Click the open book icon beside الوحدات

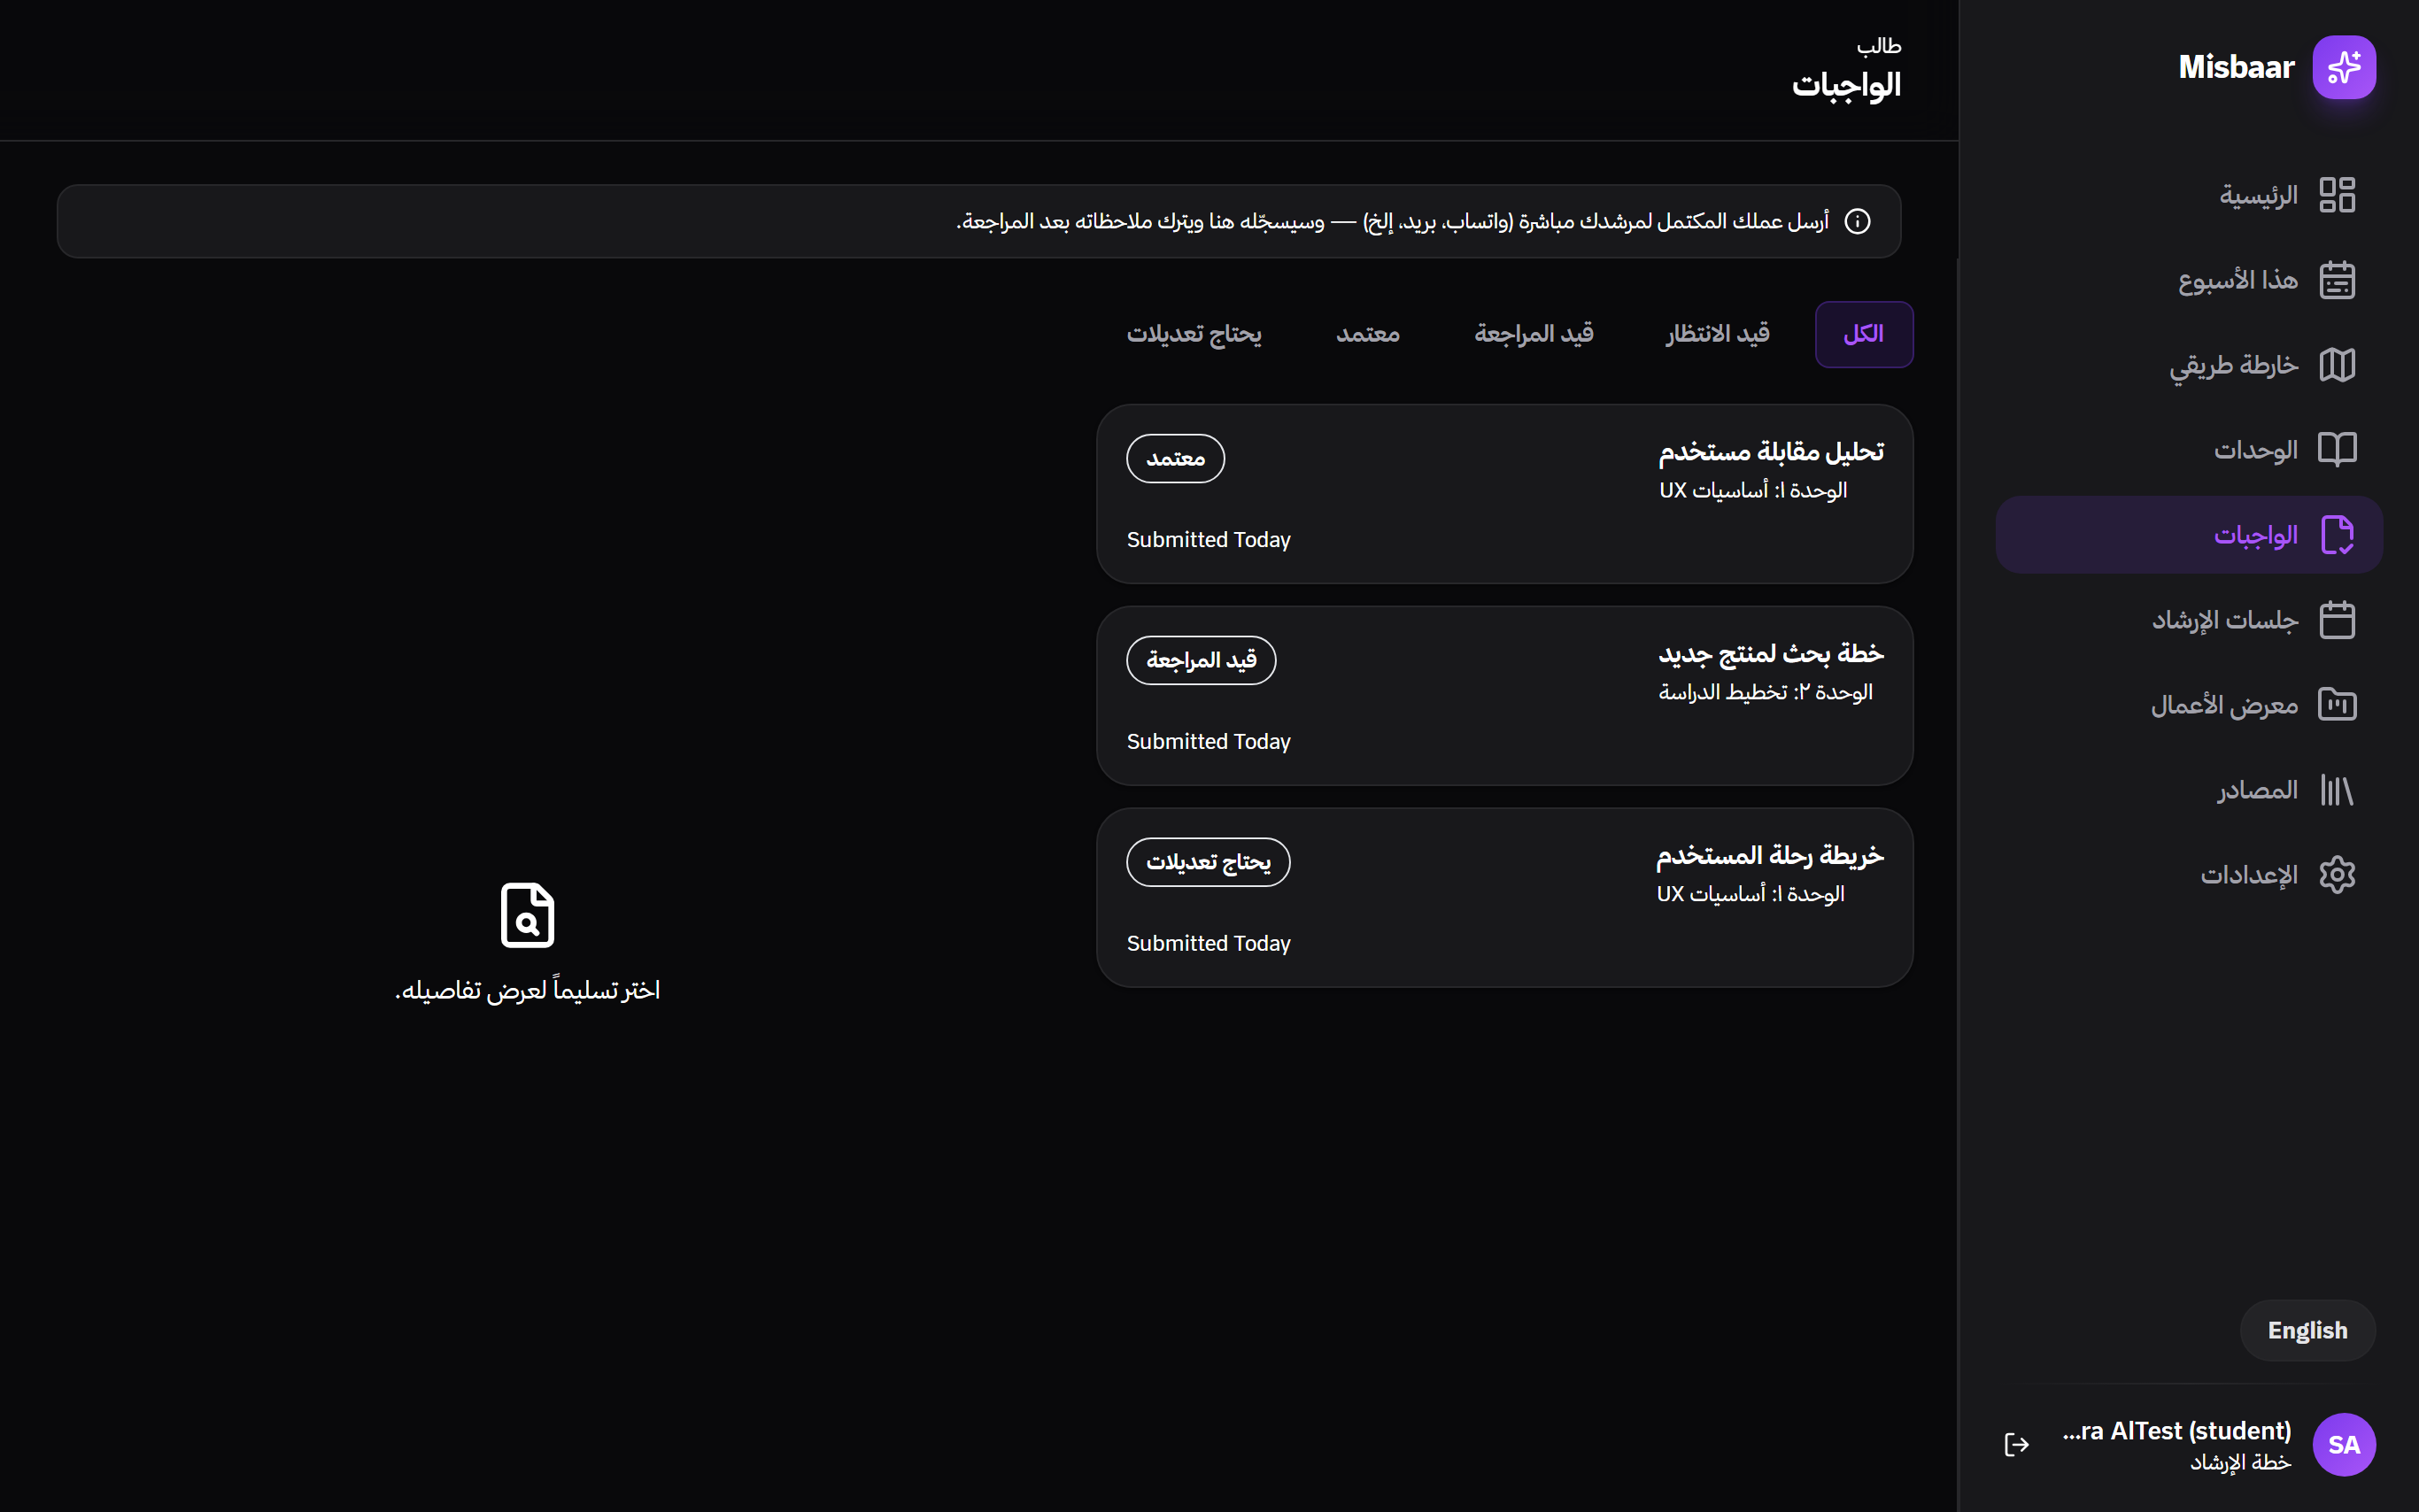point(2336,450)
